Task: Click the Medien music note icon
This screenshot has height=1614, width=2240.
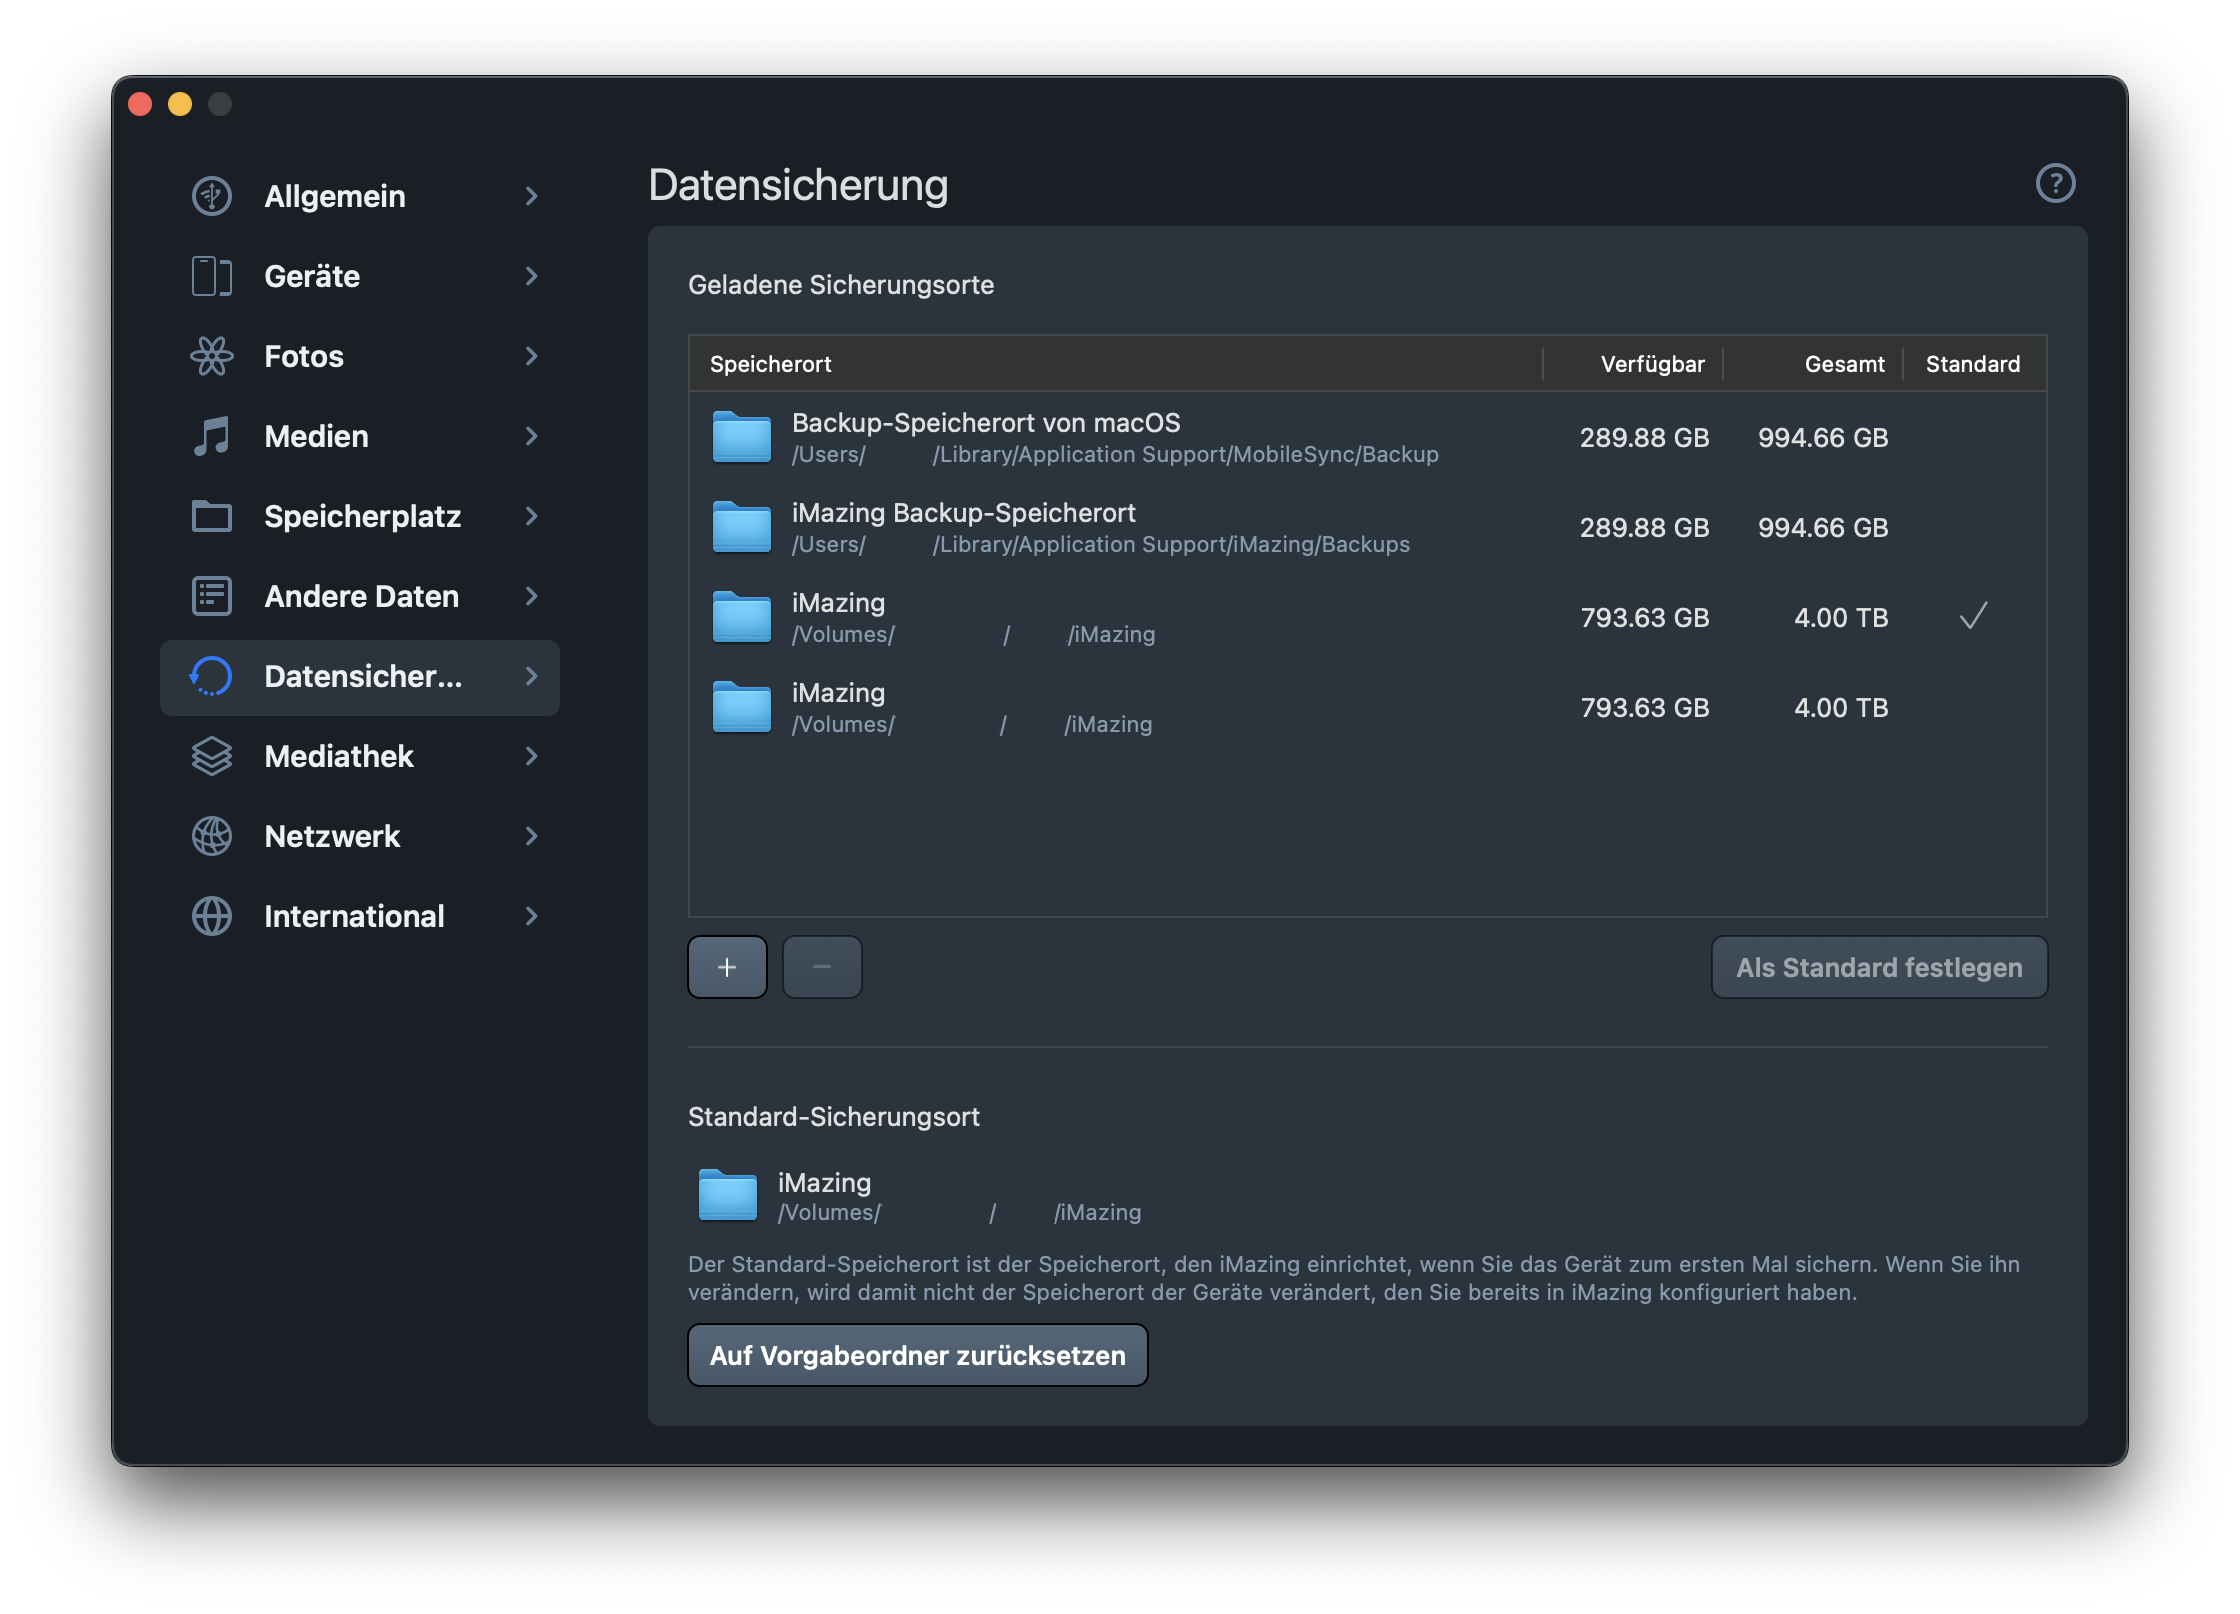Action: 211,436
